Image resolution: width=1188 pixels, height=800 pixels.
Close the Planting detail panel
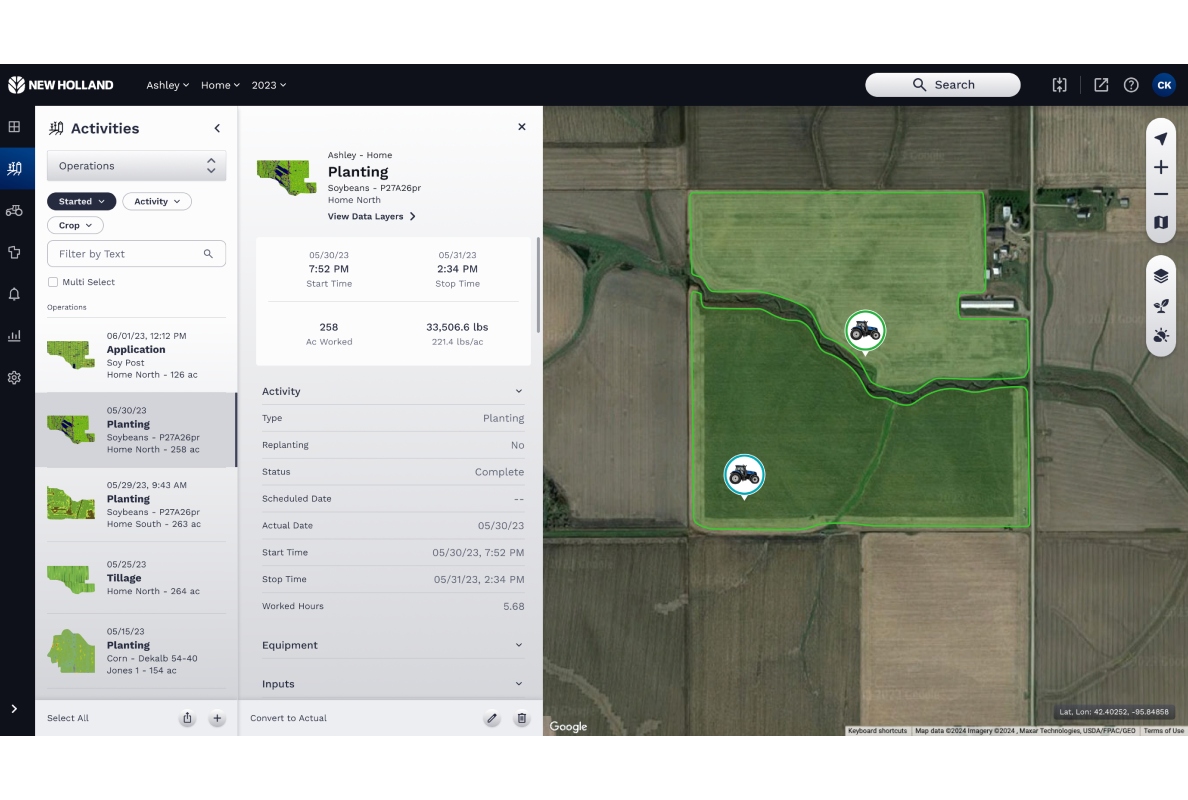pyautogui.click(x=521, y=127)
